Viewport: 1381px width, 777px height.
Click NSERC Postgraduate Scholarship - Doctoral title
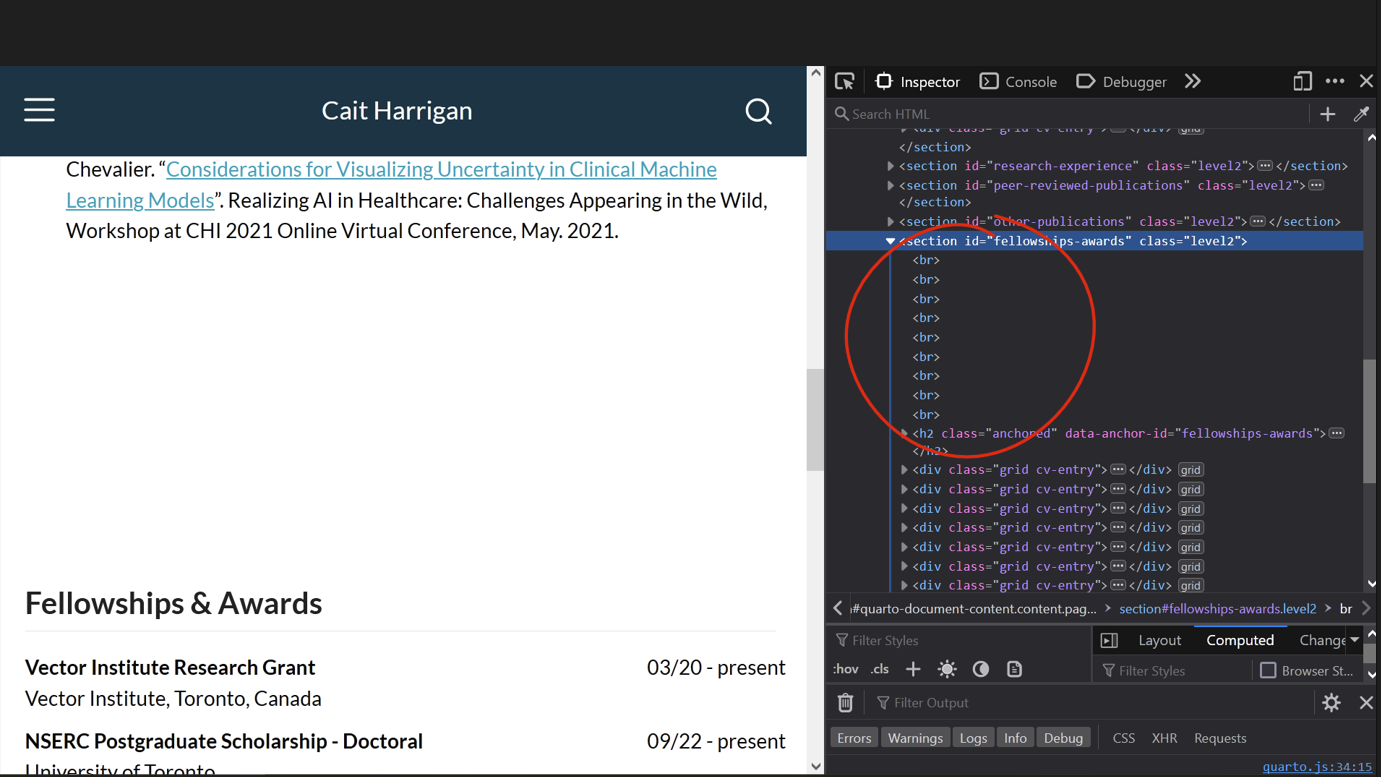224,741
